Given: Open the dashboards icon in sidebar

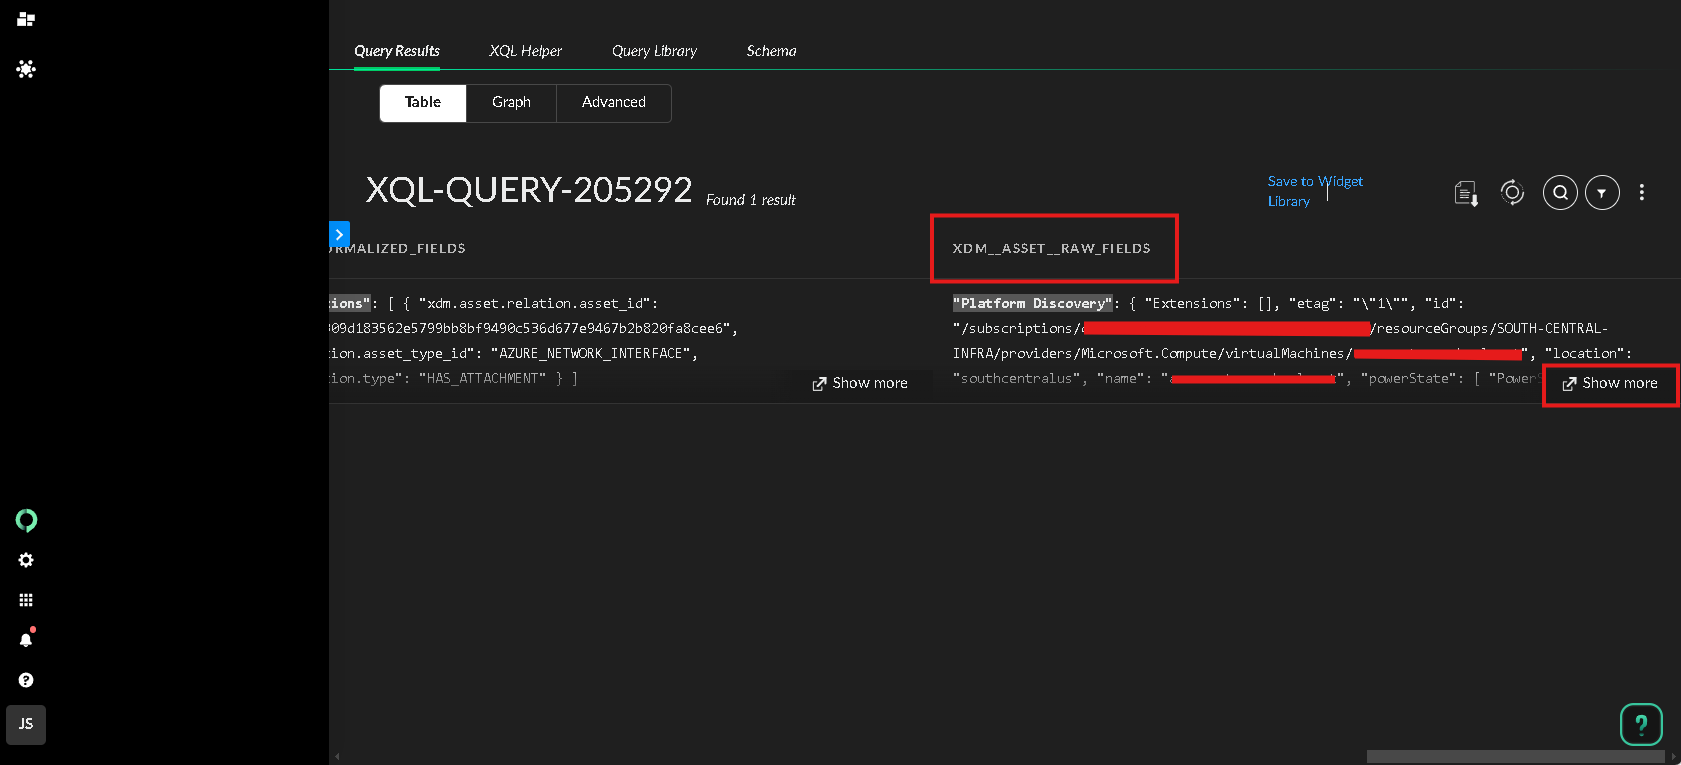Looking at the screenshot, I should (x=26, y=19).
